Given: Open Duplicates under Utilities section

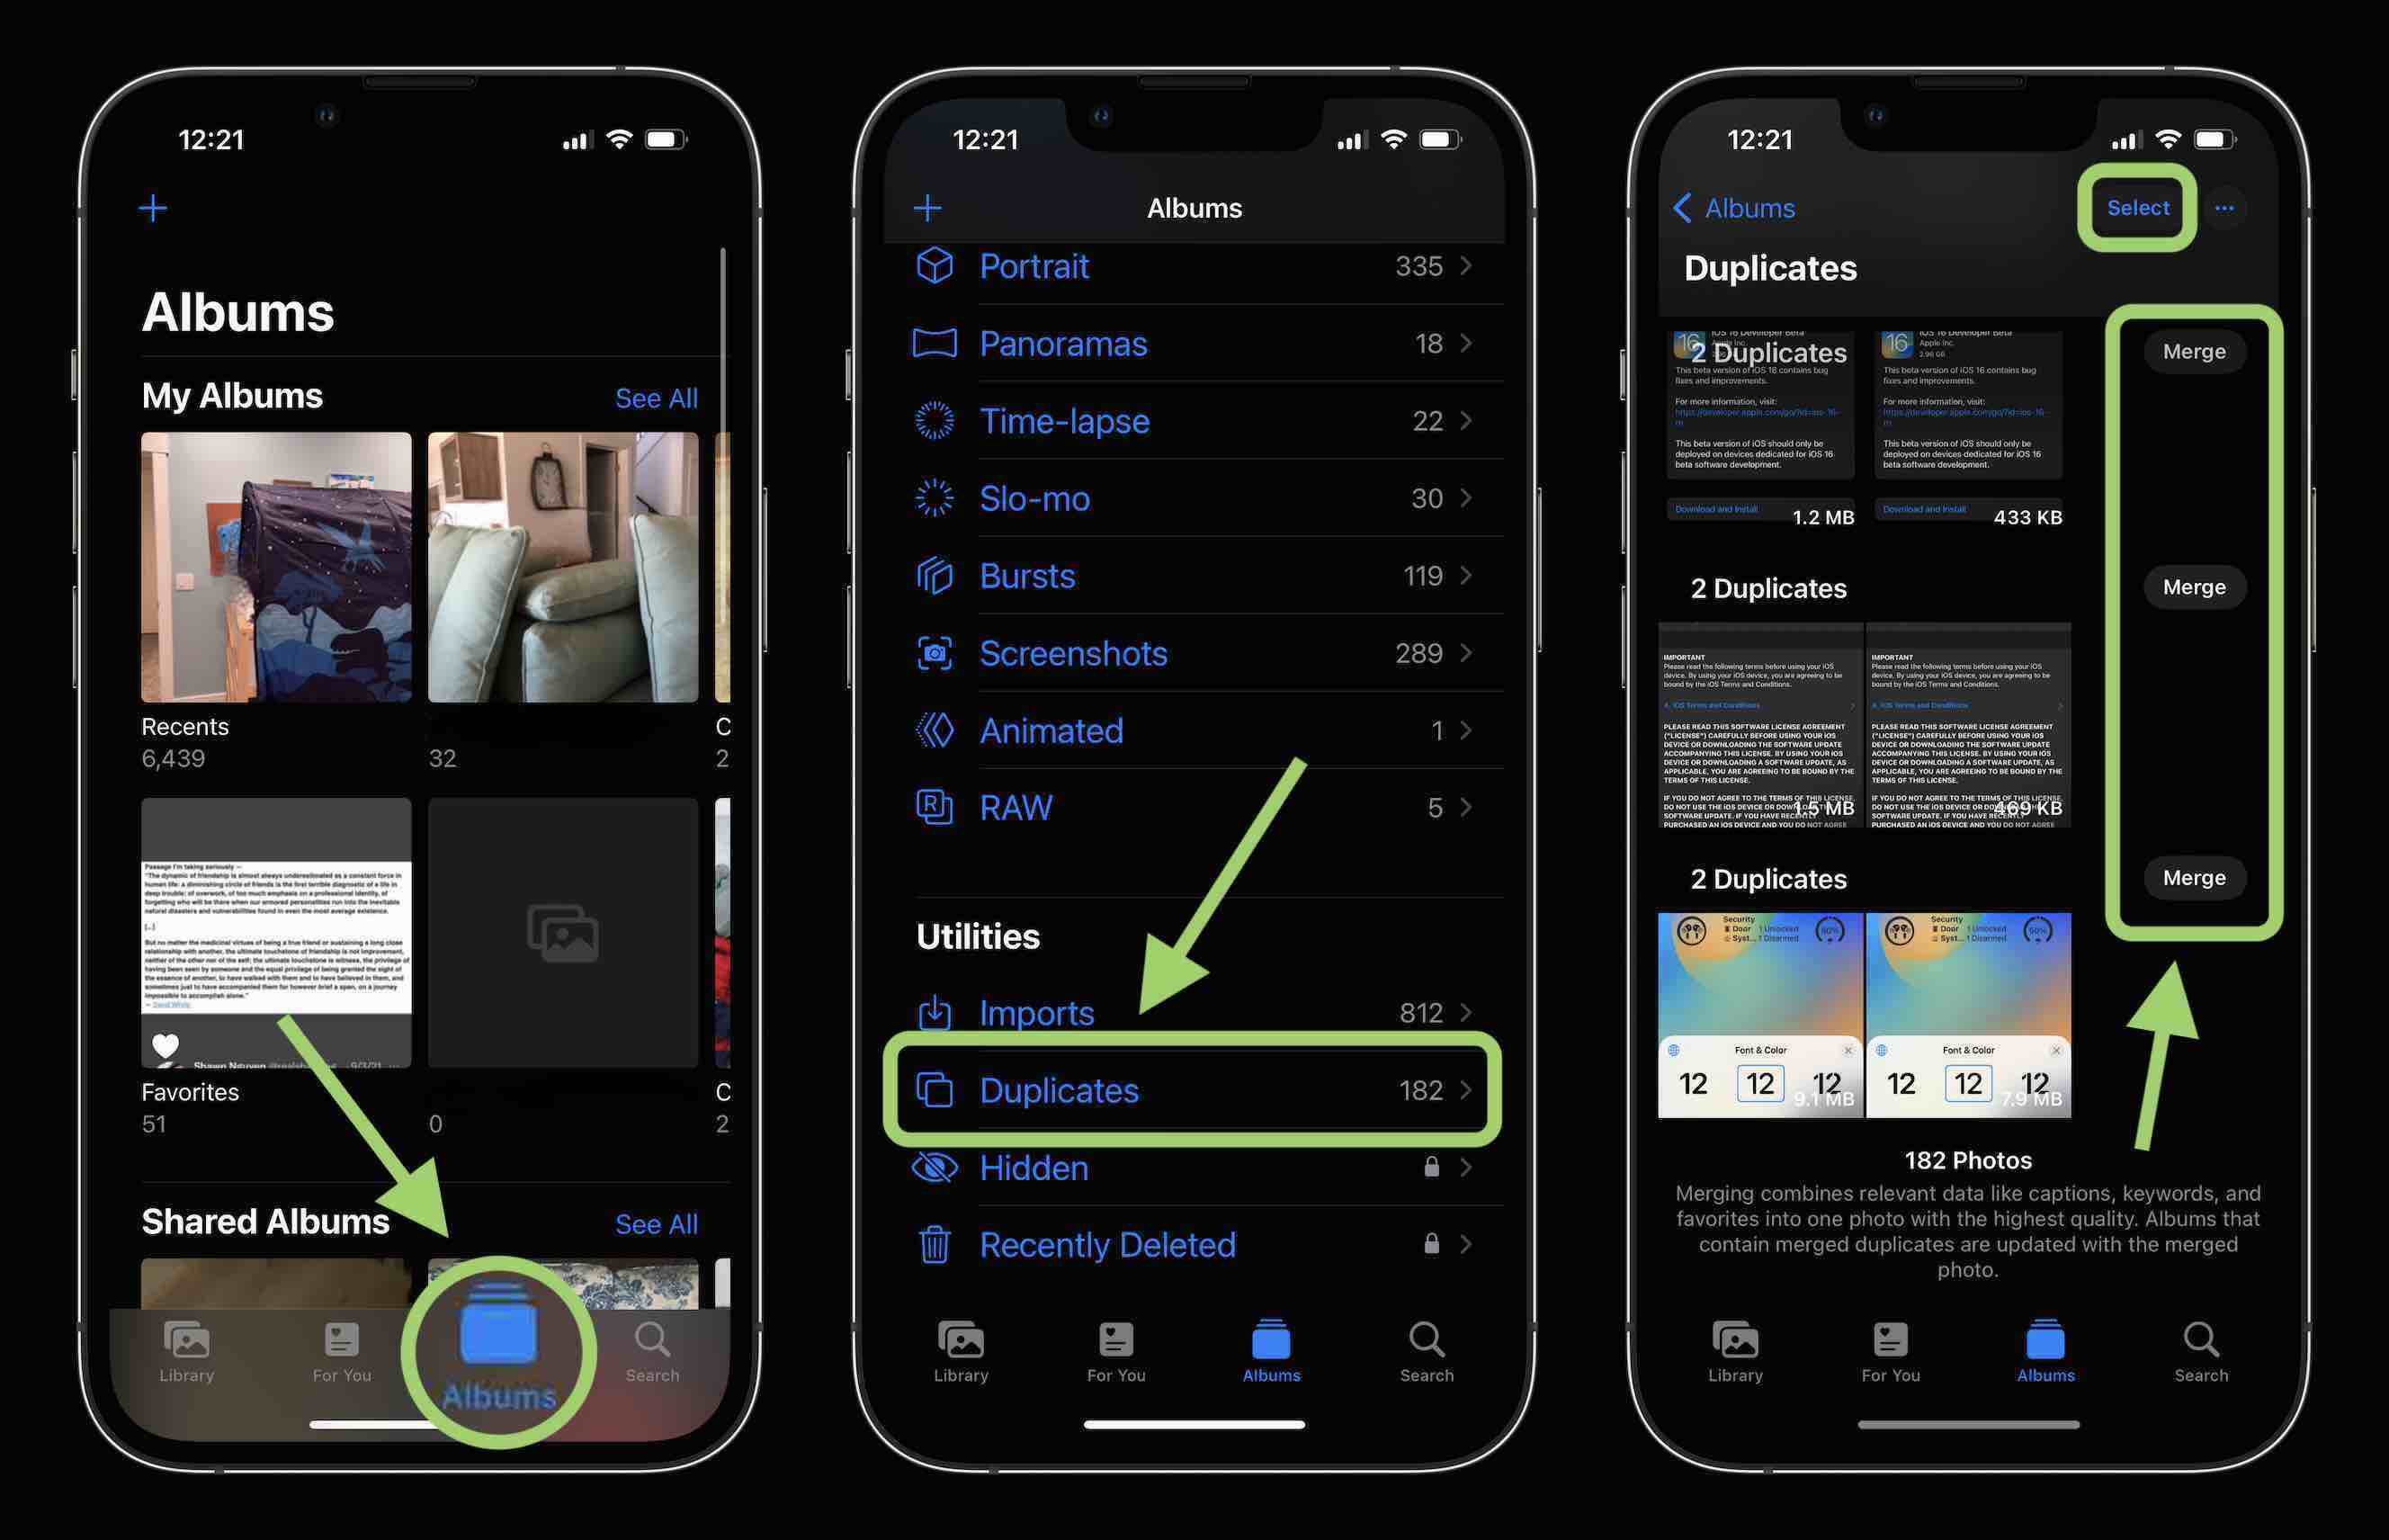Looking at the screenshot, I should click(1194, 1087).
